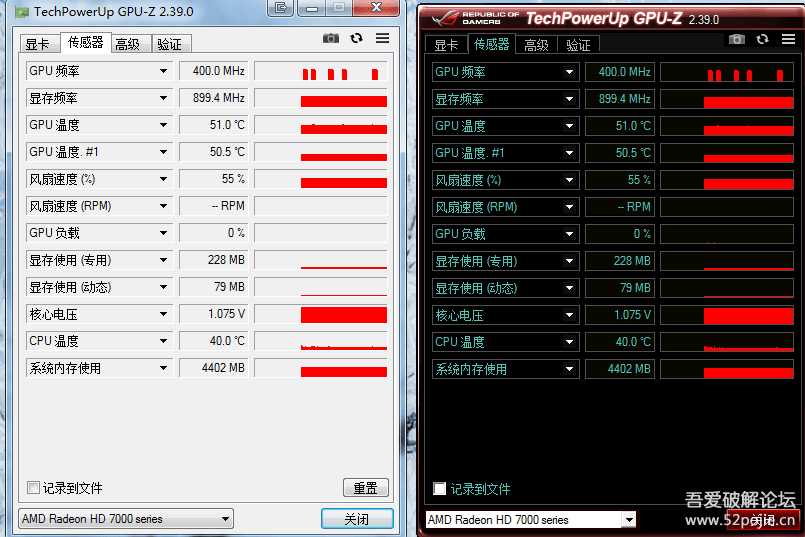Click 79 MB value in ROG-themed window

[620, 288]
